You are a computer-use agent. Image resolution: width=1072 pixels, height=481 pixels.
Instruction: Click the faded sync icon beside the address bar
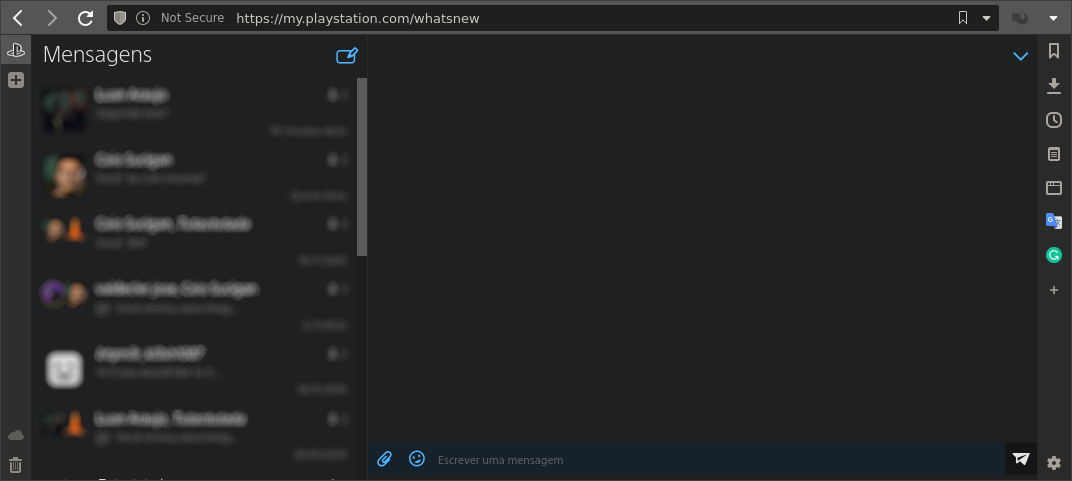coord(1020,18)
